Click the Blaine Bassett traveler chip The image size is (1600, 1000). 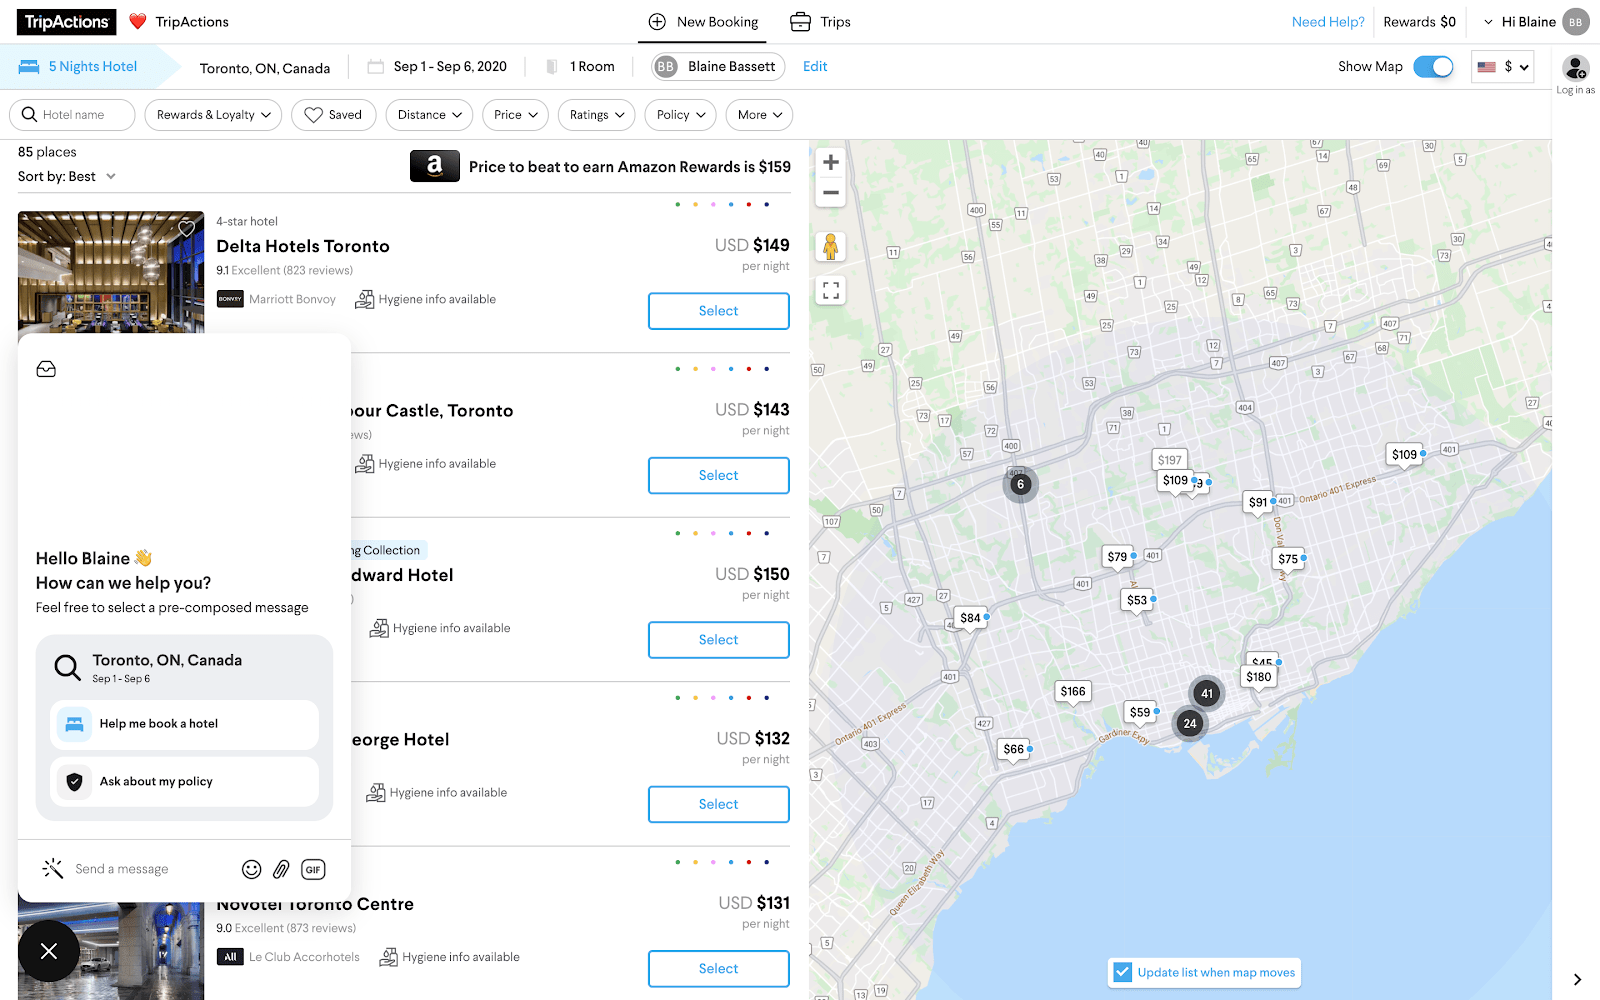click(x=718, y=67)
